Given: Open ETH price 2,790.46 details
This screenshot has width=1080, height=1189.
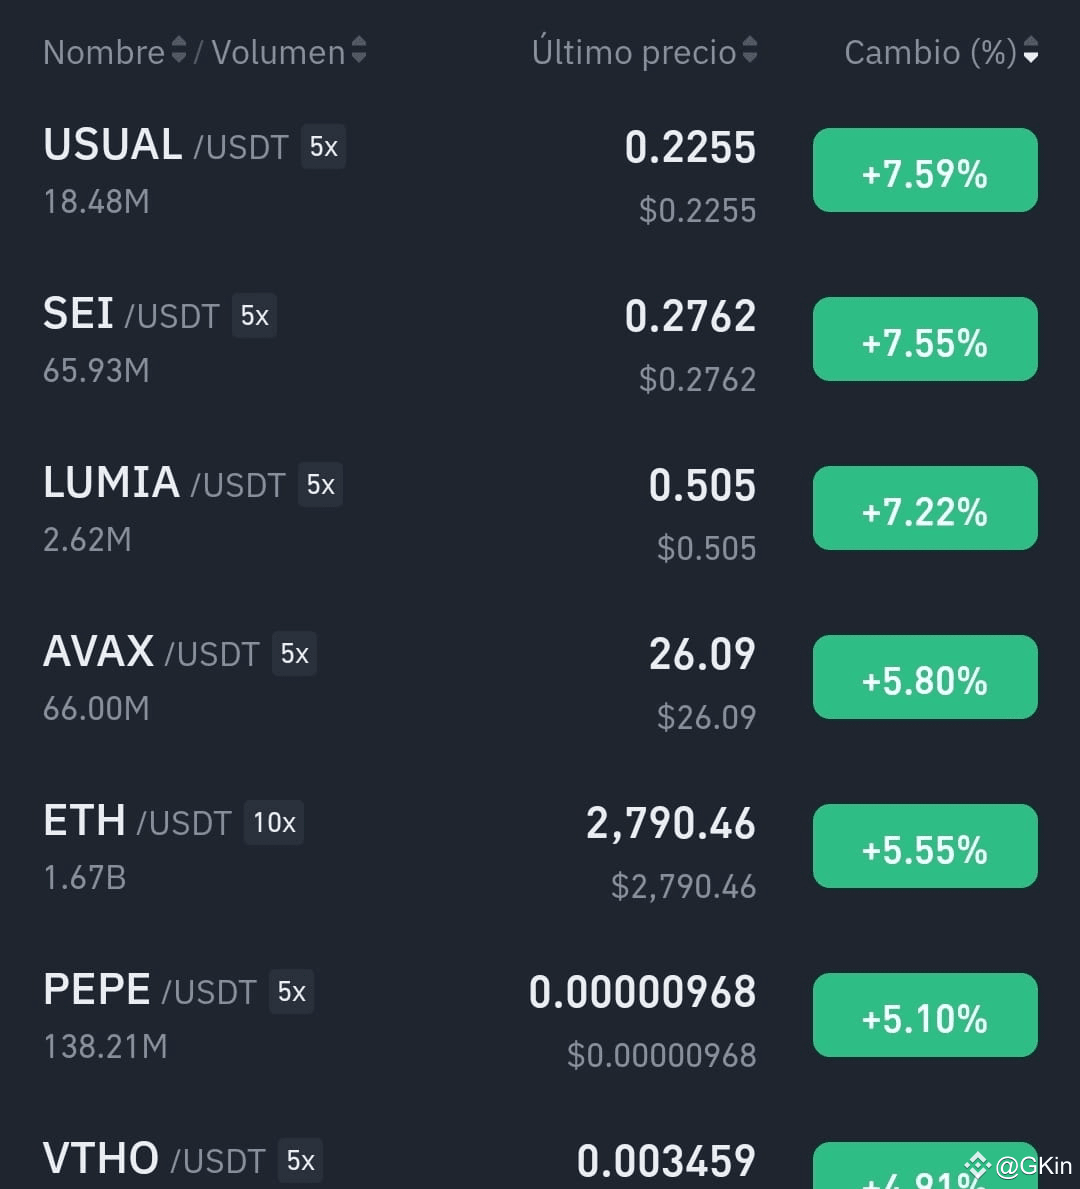Looking at the screenshot, I should click(x=670, y=824).
